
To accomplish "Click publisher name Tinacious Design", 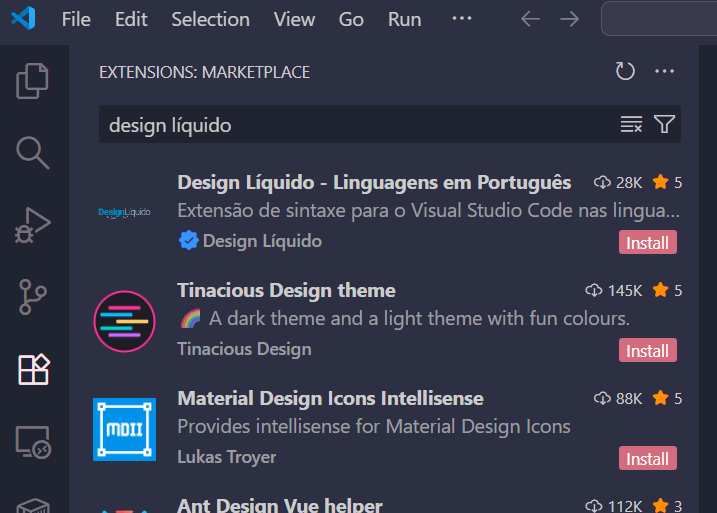I will 244,349.
